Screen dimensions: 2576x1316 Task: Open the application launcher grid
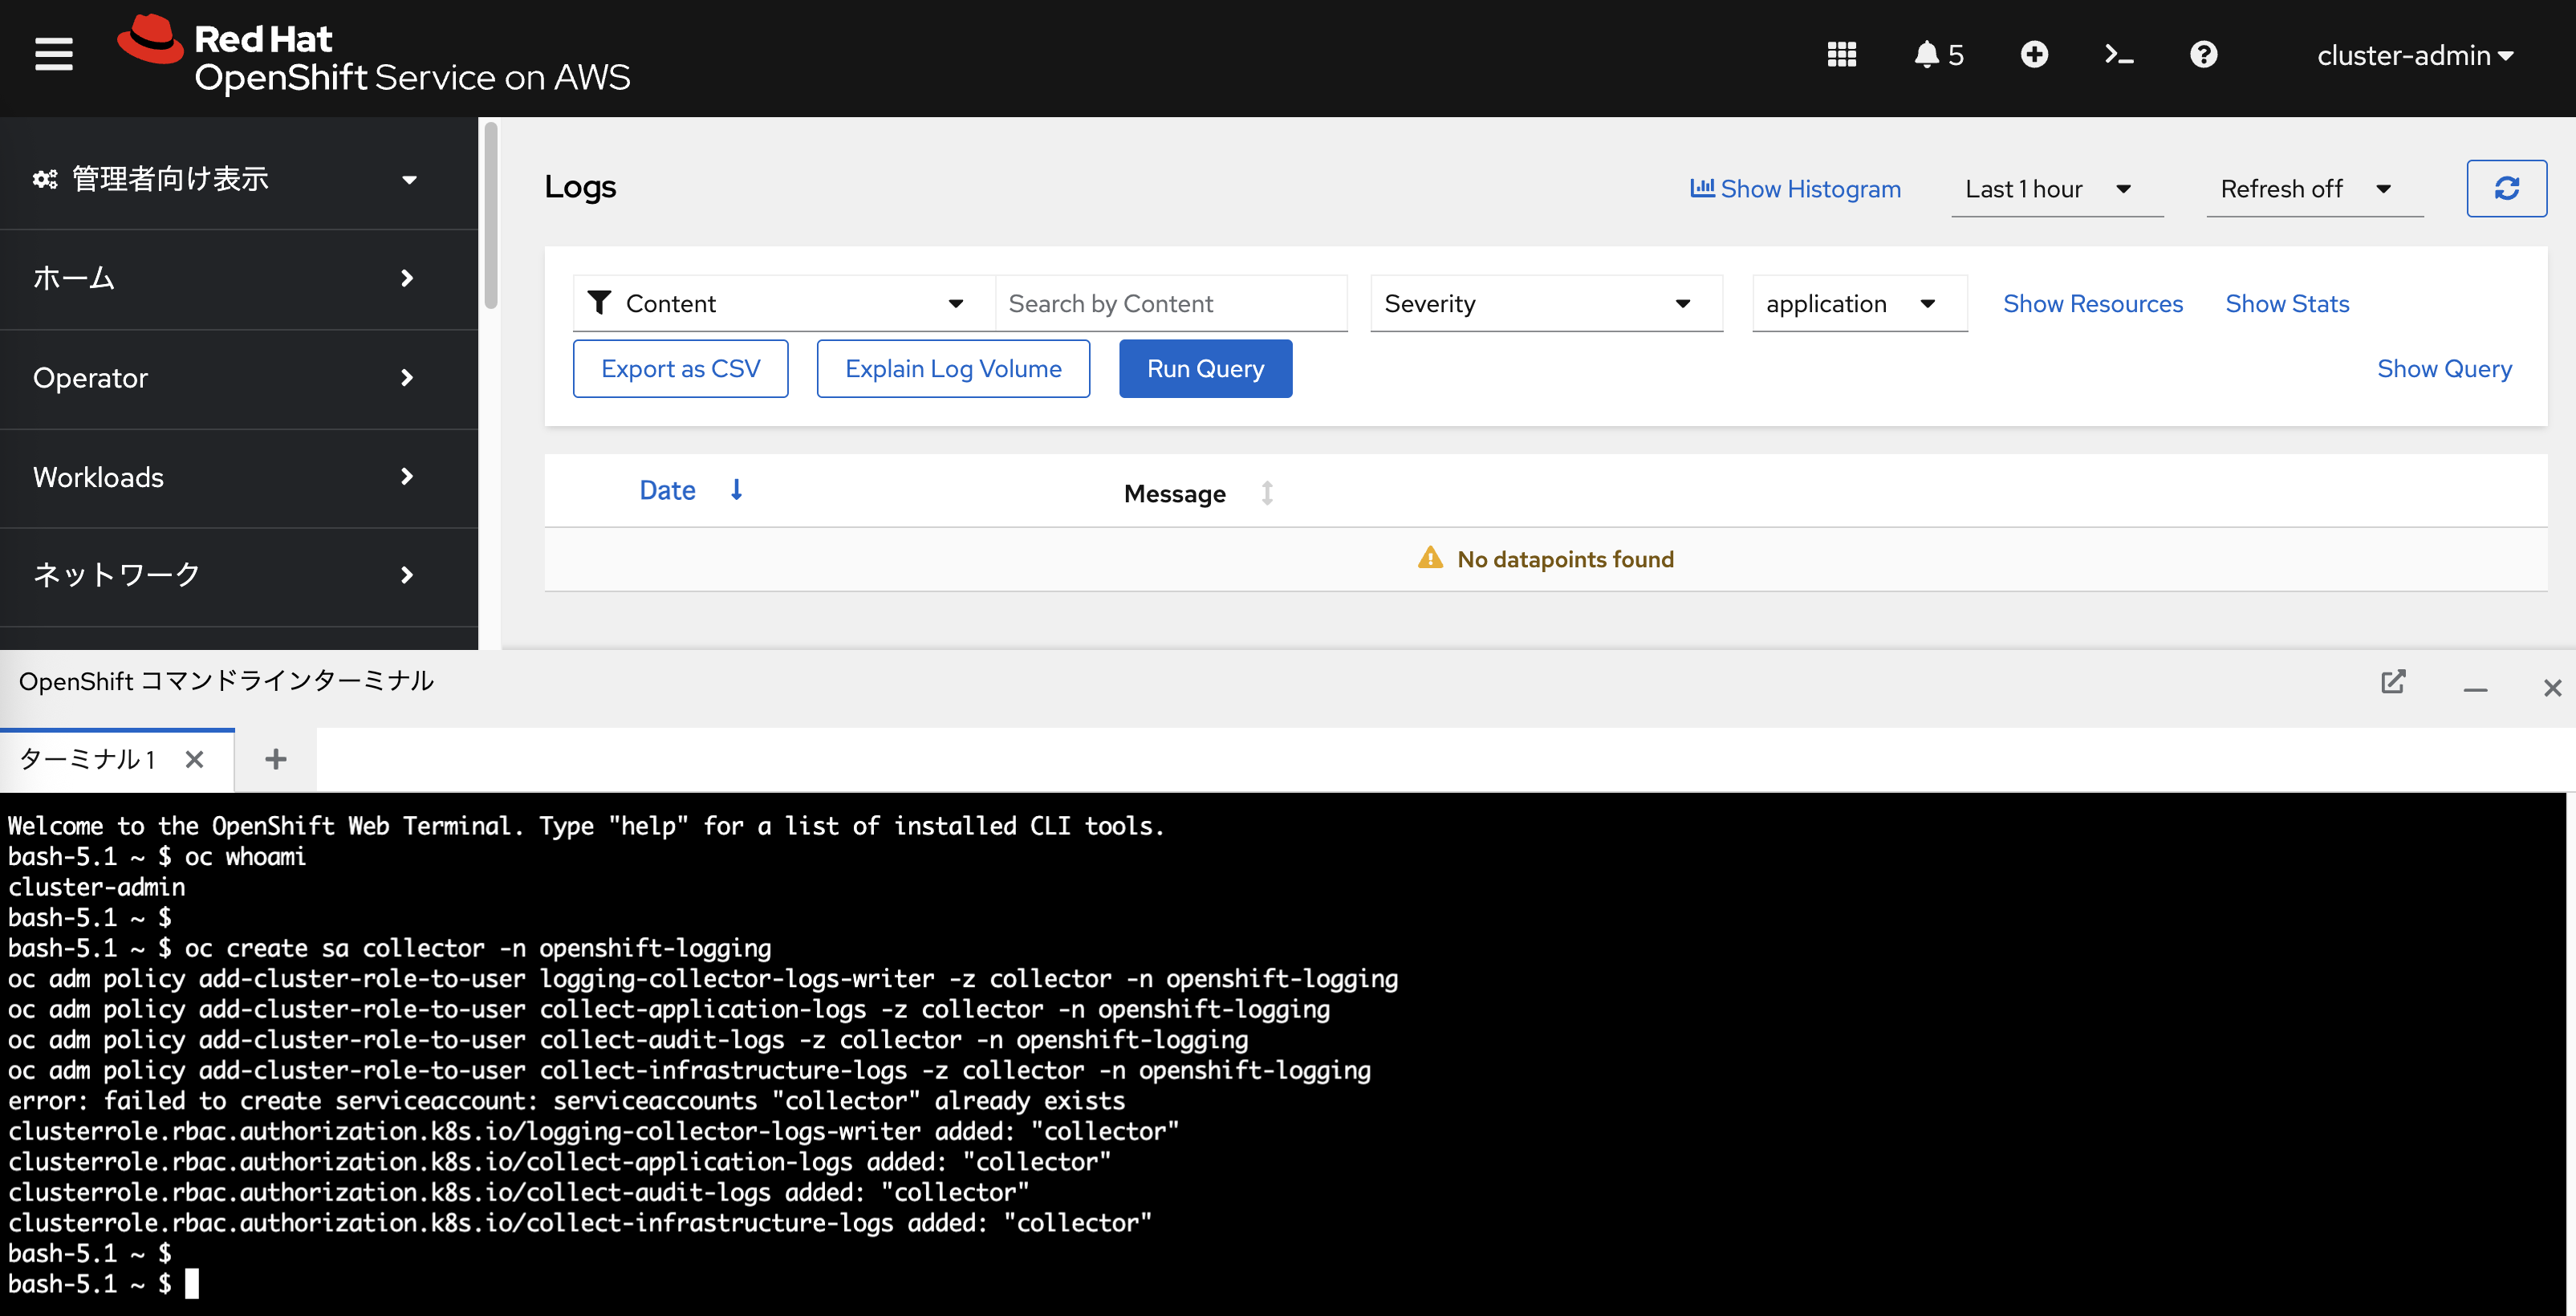1841,55
